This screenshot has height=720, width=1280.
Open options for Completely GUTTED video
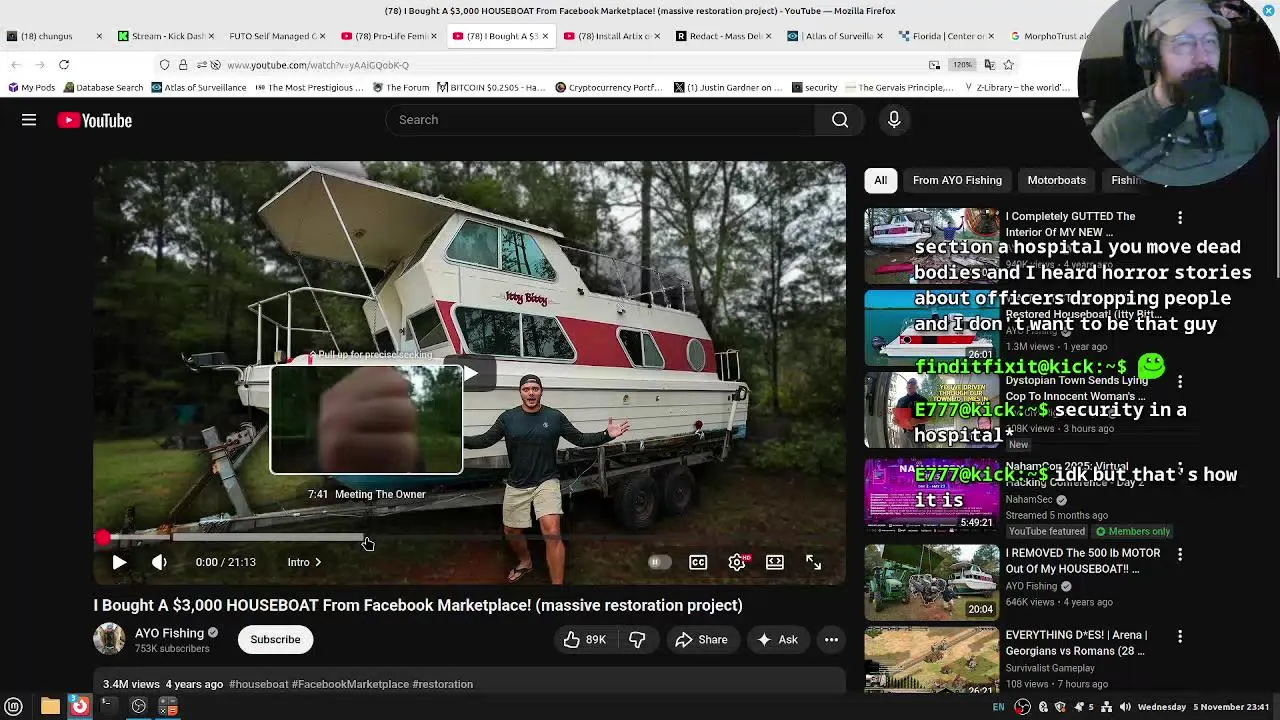[1180, 218]
